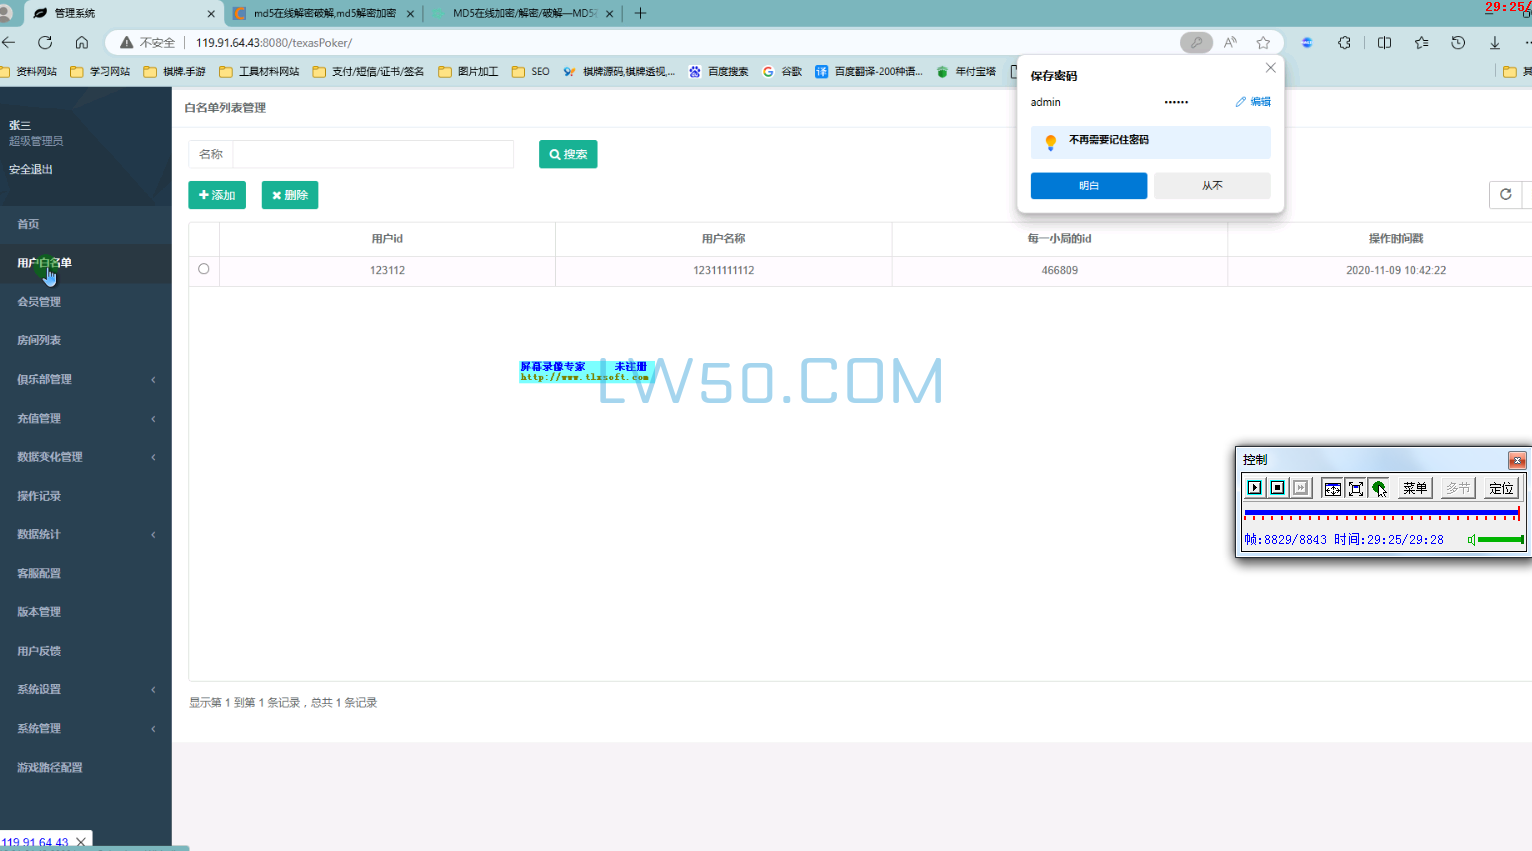This screenshot has height=851, width=1532.
Task: Click the 名称 search input field
Action: click(x=372, y=154)
